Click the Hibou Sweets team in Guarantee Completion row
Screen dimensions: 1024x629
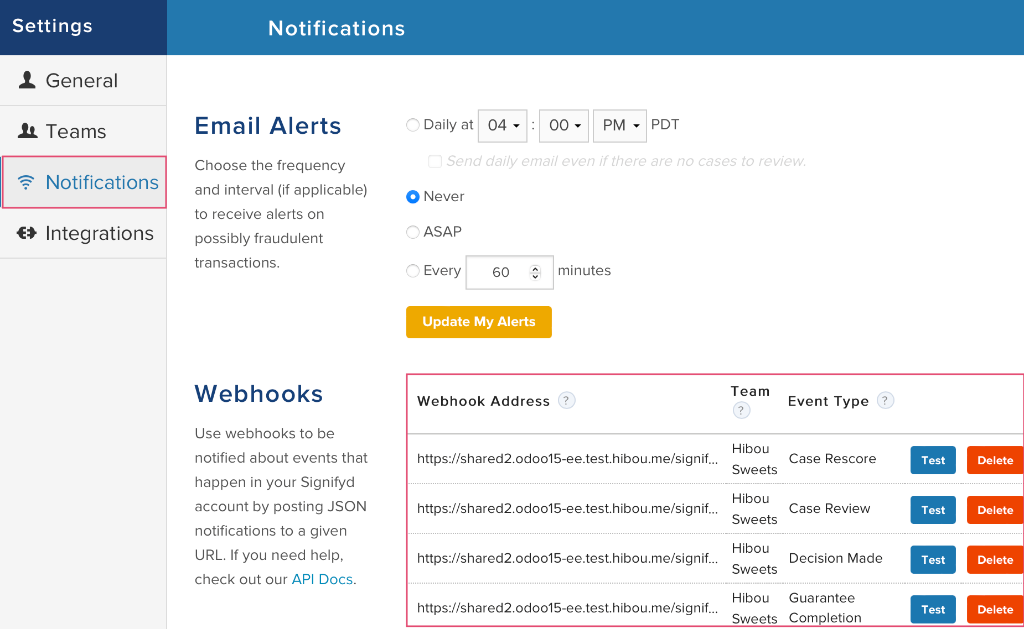(x=754, y=608)
